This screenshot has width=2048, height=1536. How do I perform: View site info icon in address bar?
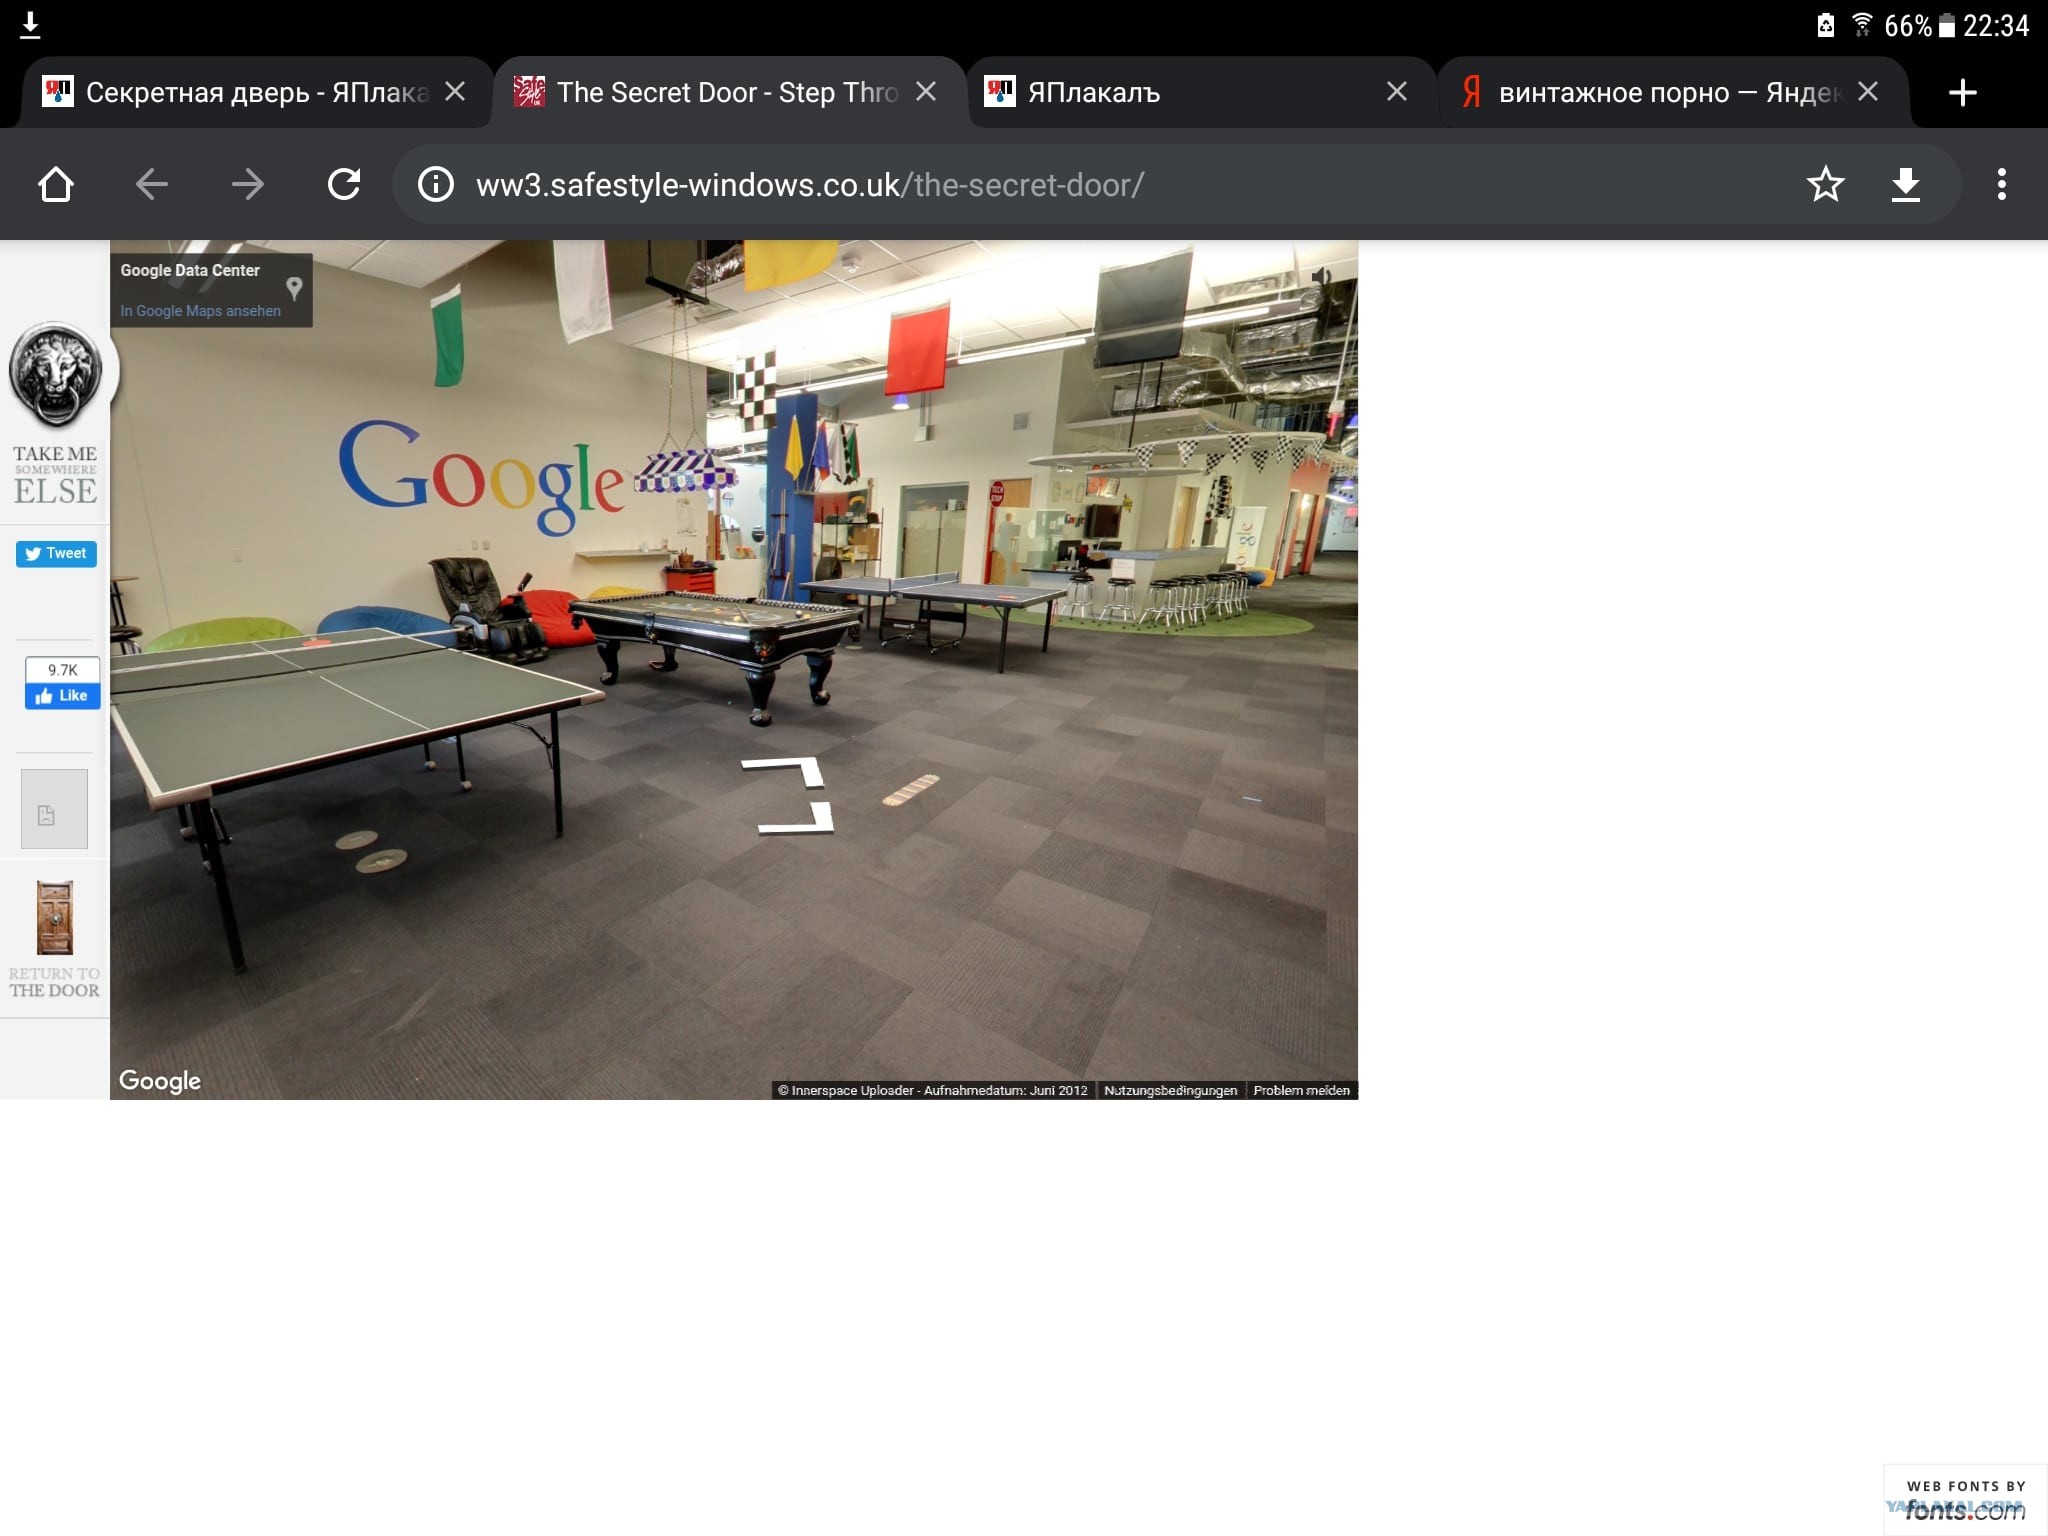436,184
